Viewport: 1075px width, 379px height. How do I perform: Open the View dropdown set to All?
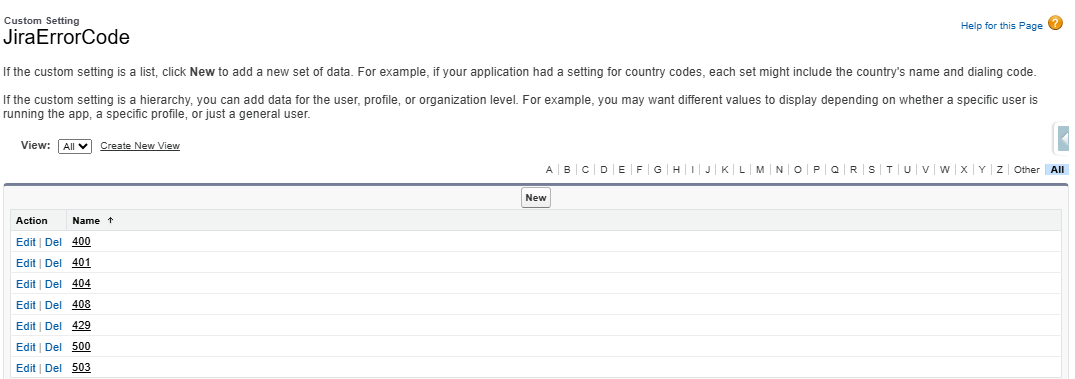(x=75, y=146)
